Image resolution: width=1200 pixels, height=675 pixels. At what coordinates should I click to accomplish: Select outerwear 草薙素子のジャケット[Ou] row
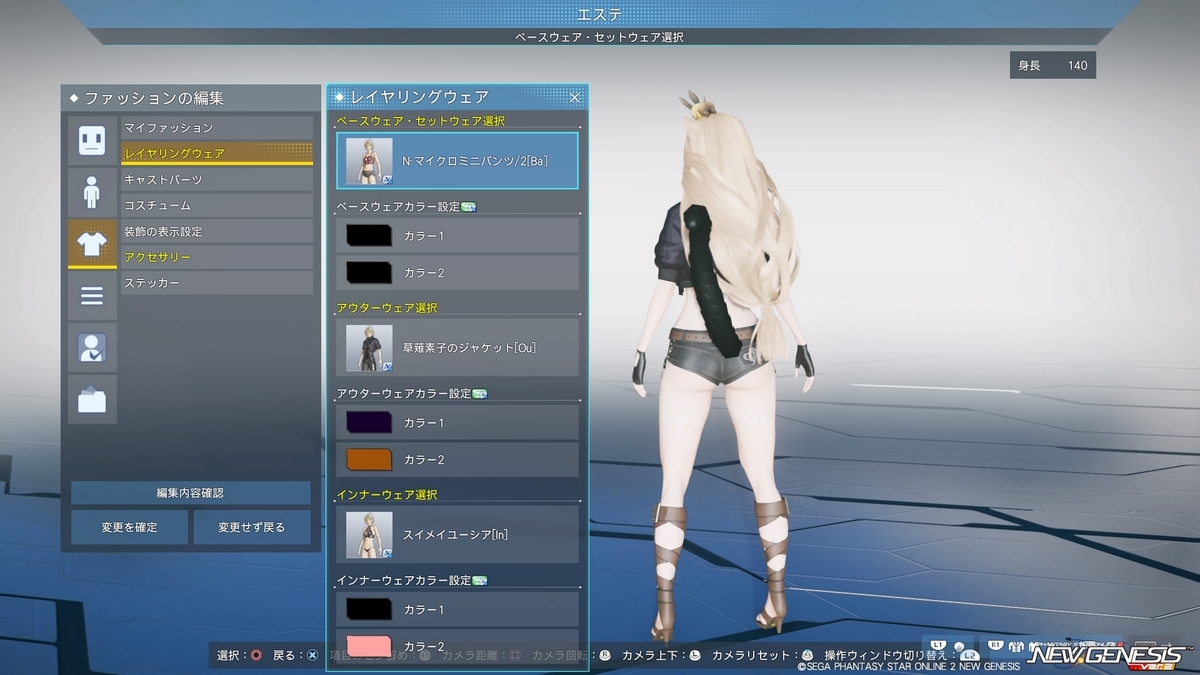click(457, 348)
